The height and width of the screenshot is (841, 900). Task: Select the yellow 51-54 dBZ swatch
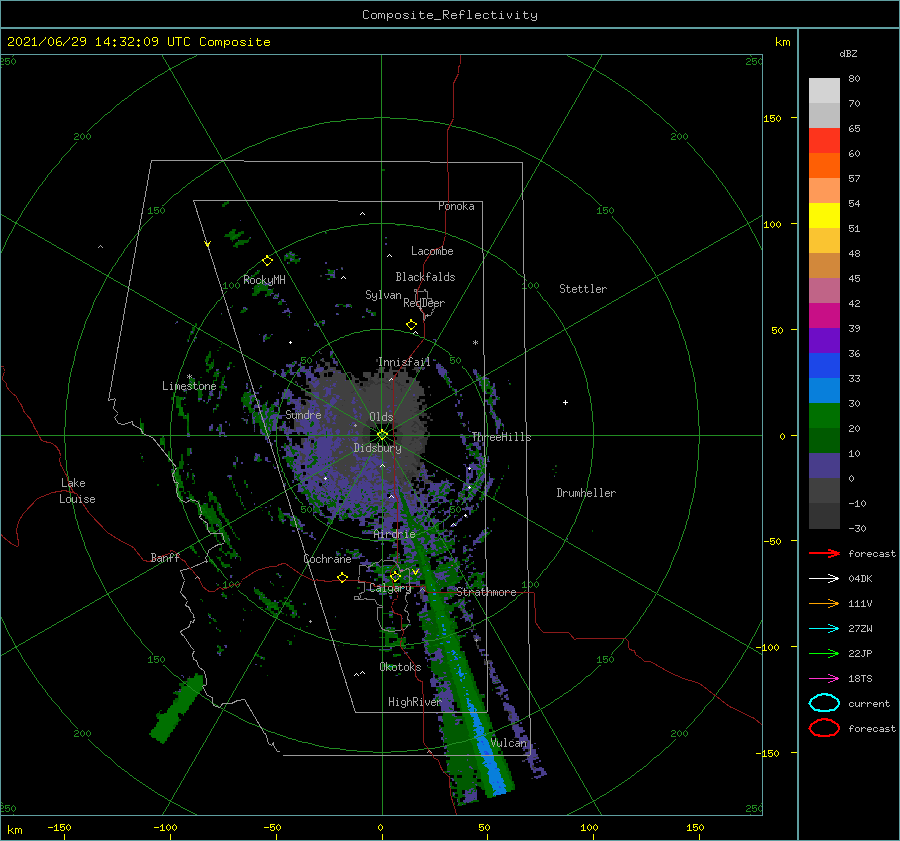(824, 216)
